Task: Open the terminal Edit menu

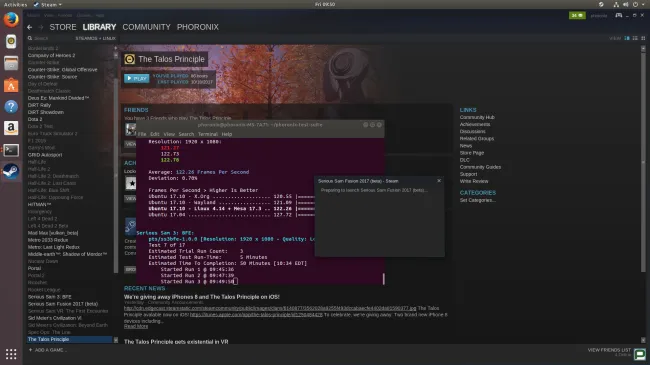Action: coord(155,134)
